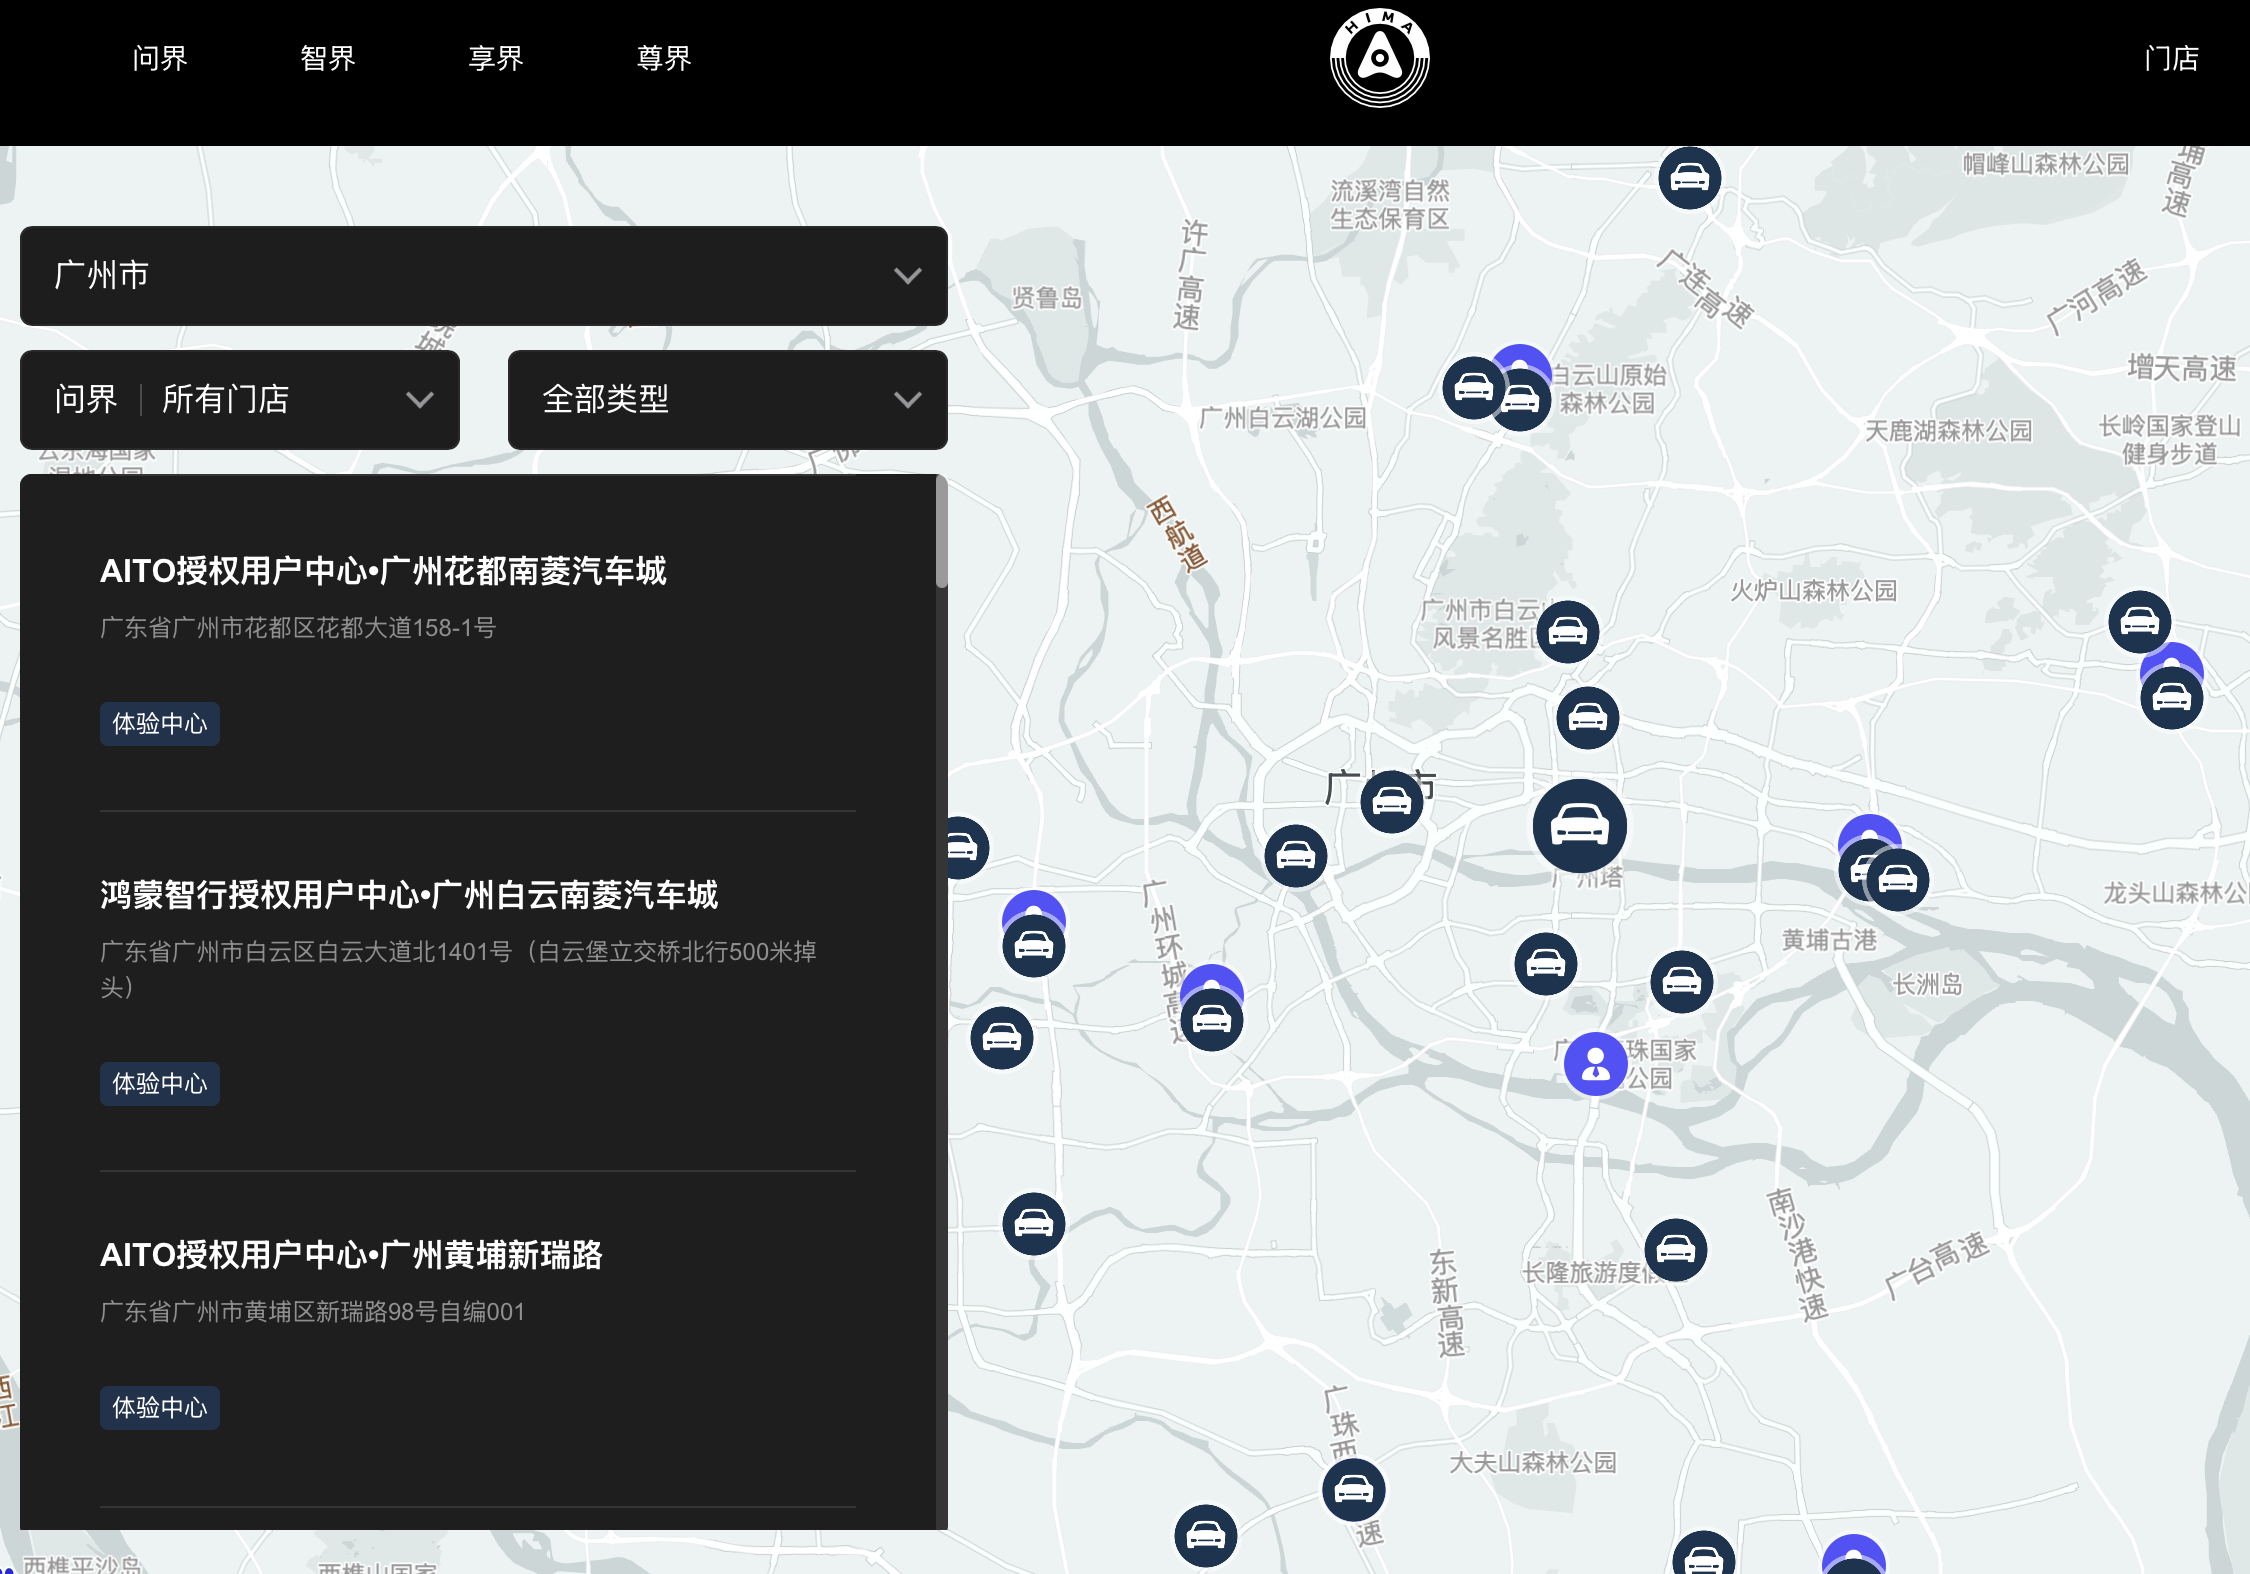Open the 全部类型 store type dropdown
Image resolution: width=2250 pixels, height=1574 pixels.
pos(728,399)
